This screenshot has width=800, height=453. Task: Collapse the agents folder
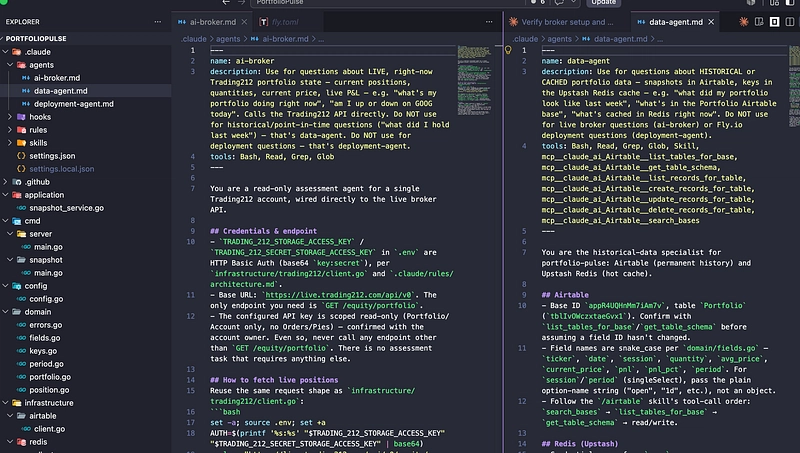tap(10, 65)
